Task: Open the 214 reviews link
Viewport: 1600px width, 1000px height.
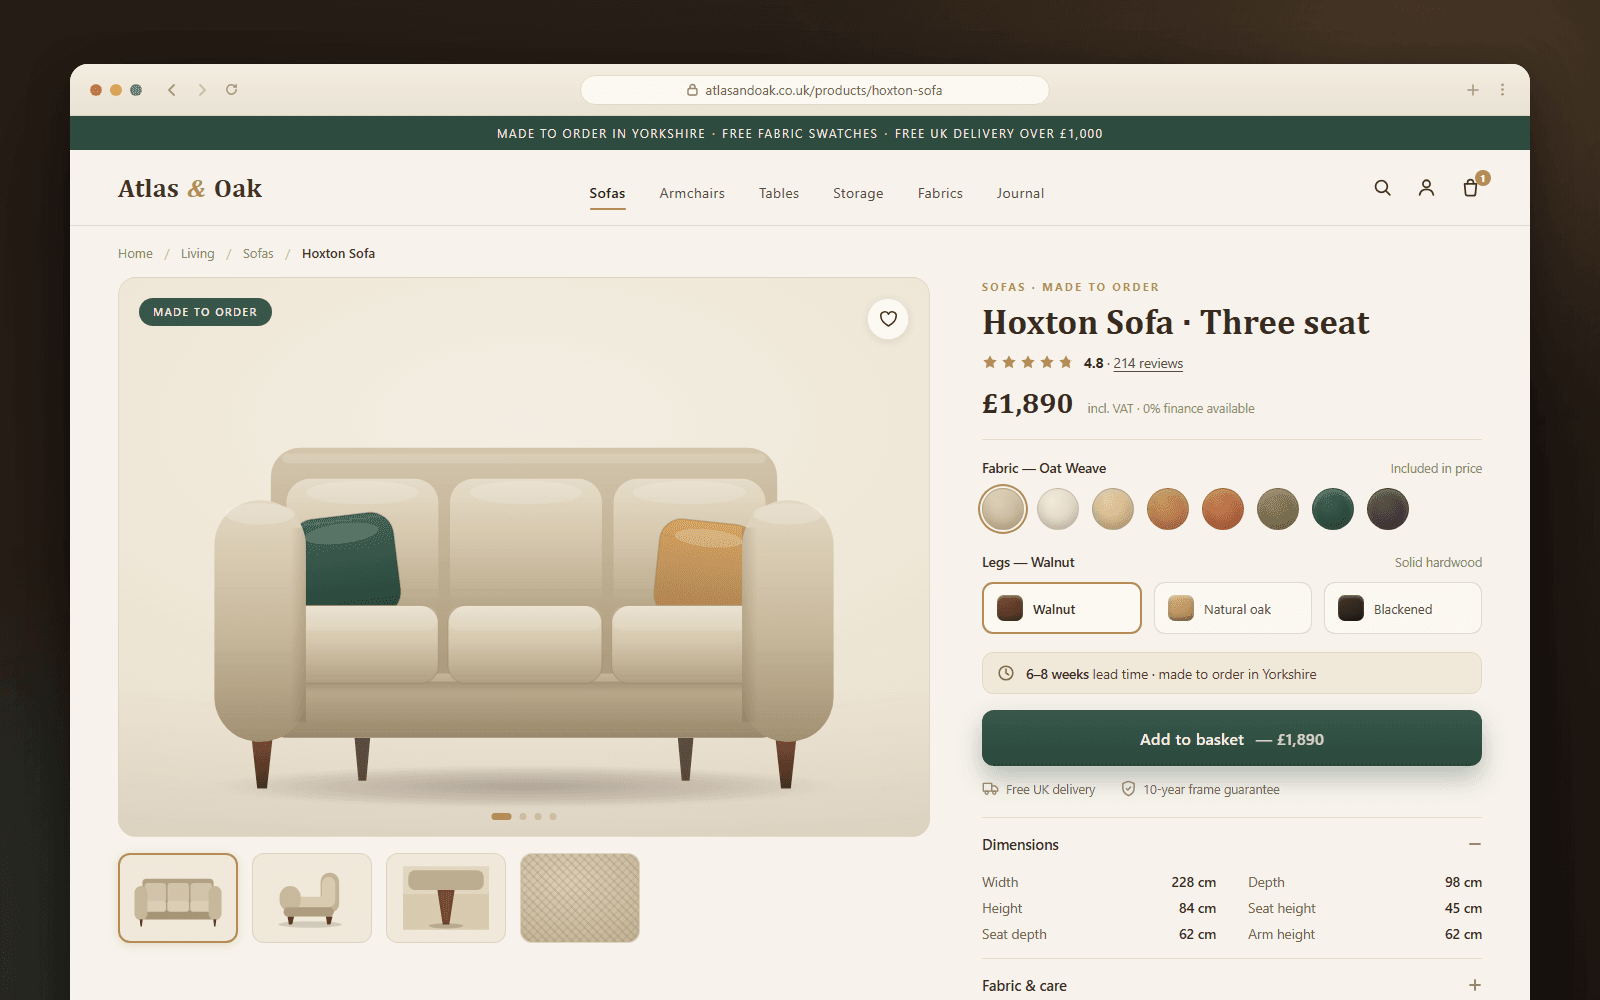Action: [1148, 363]
